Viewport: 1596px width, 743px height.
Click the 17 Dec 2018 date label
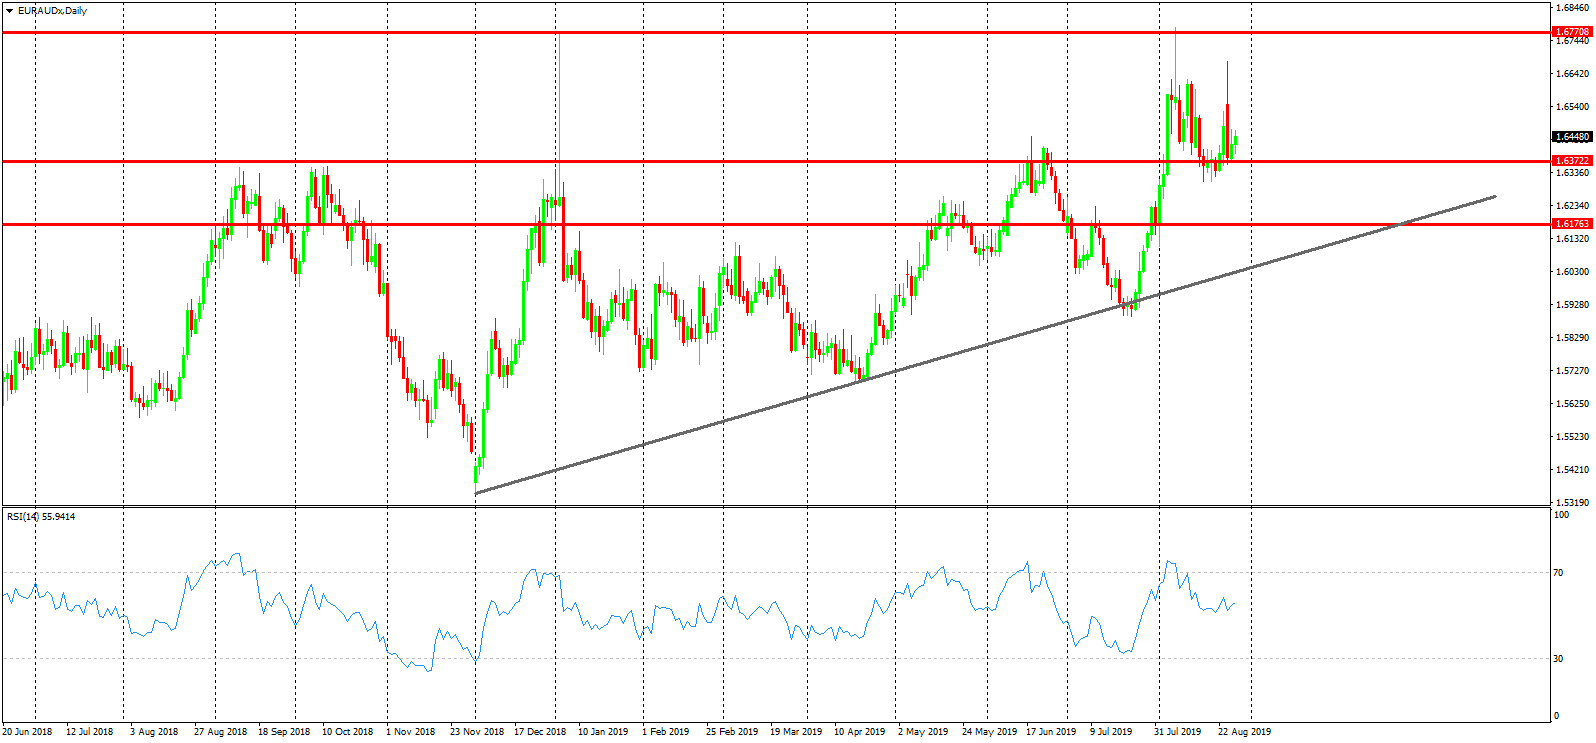click(x=540, y=731)
